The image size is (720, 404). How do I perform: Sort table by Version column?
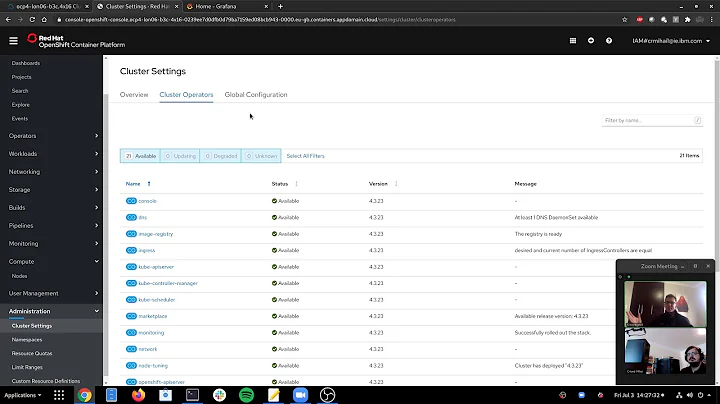click(x=378, y=184)
